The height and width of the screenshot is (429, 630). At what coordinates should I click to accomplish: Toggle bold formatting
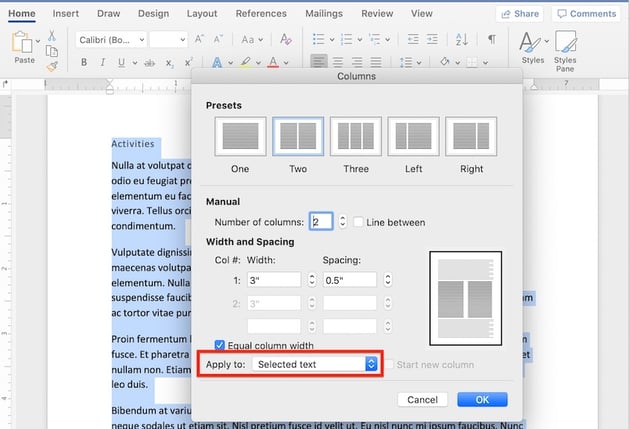point(84,62)
